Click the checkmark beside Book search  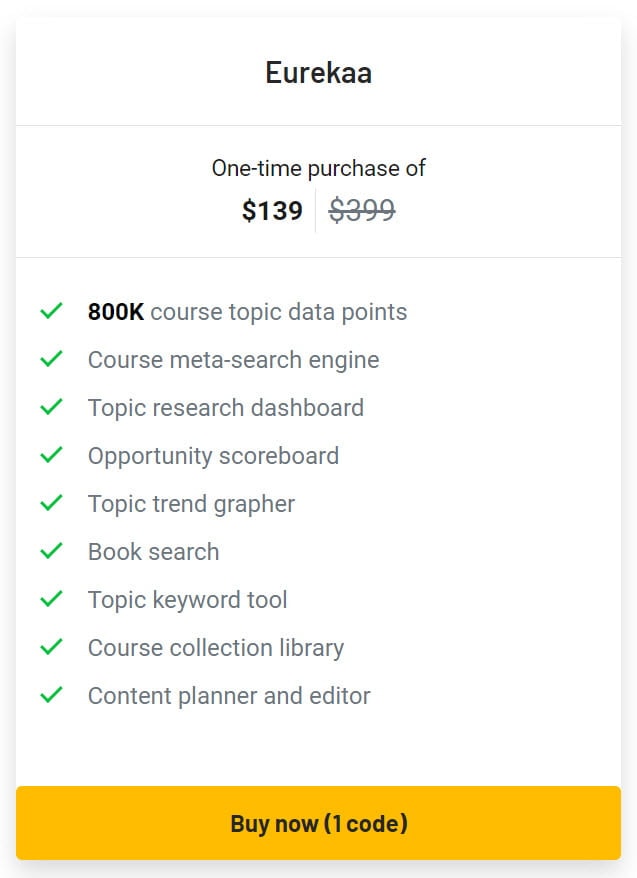pyautogui.click(x=51, y=551)
